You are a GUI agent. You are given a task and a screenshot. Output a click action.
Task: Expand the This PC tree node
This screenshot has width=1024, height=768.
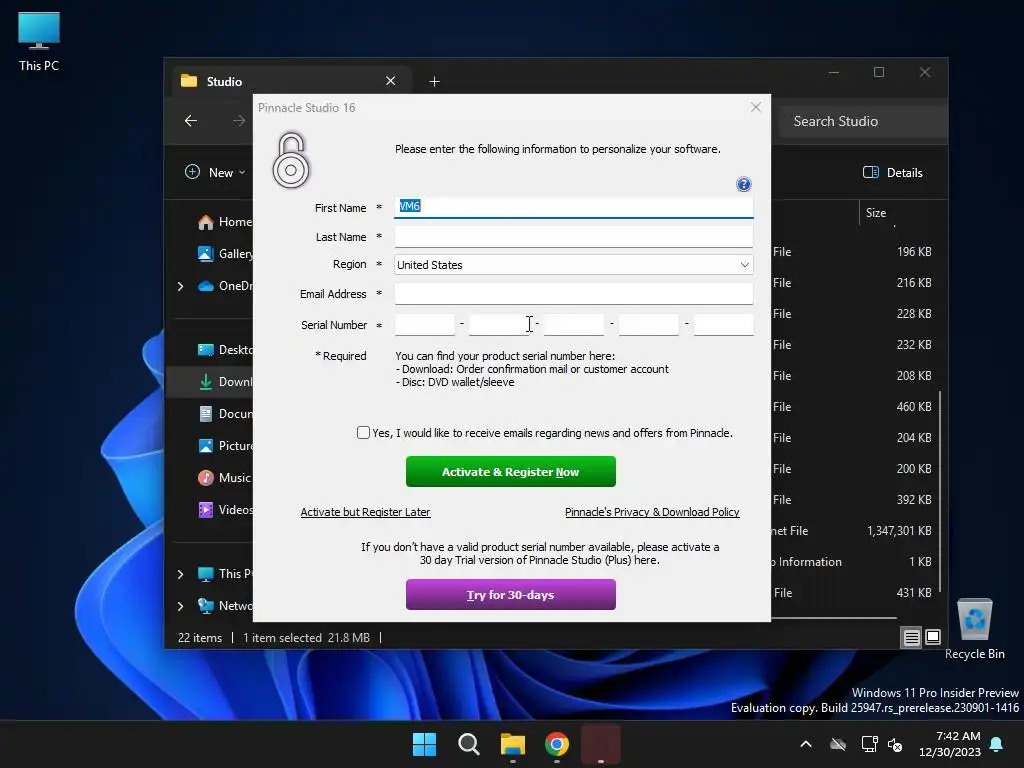tap(180, 574)
